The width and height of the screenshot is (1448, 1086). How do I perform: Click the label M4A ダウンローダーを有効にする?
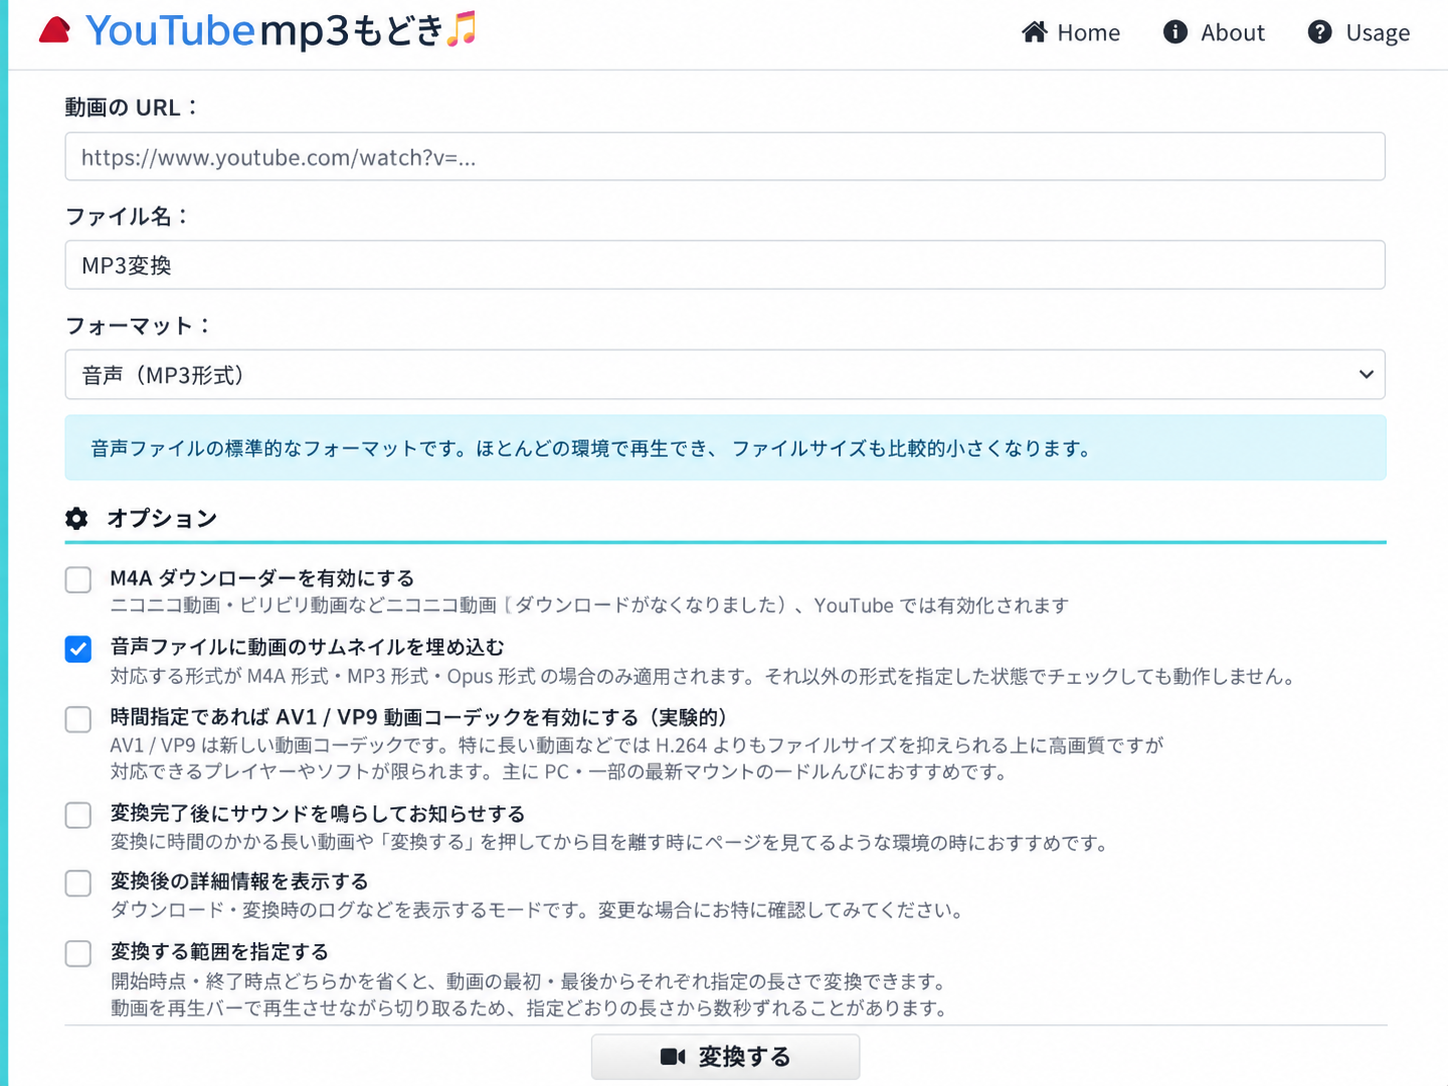pyautogui.click(x=262, y=578)
